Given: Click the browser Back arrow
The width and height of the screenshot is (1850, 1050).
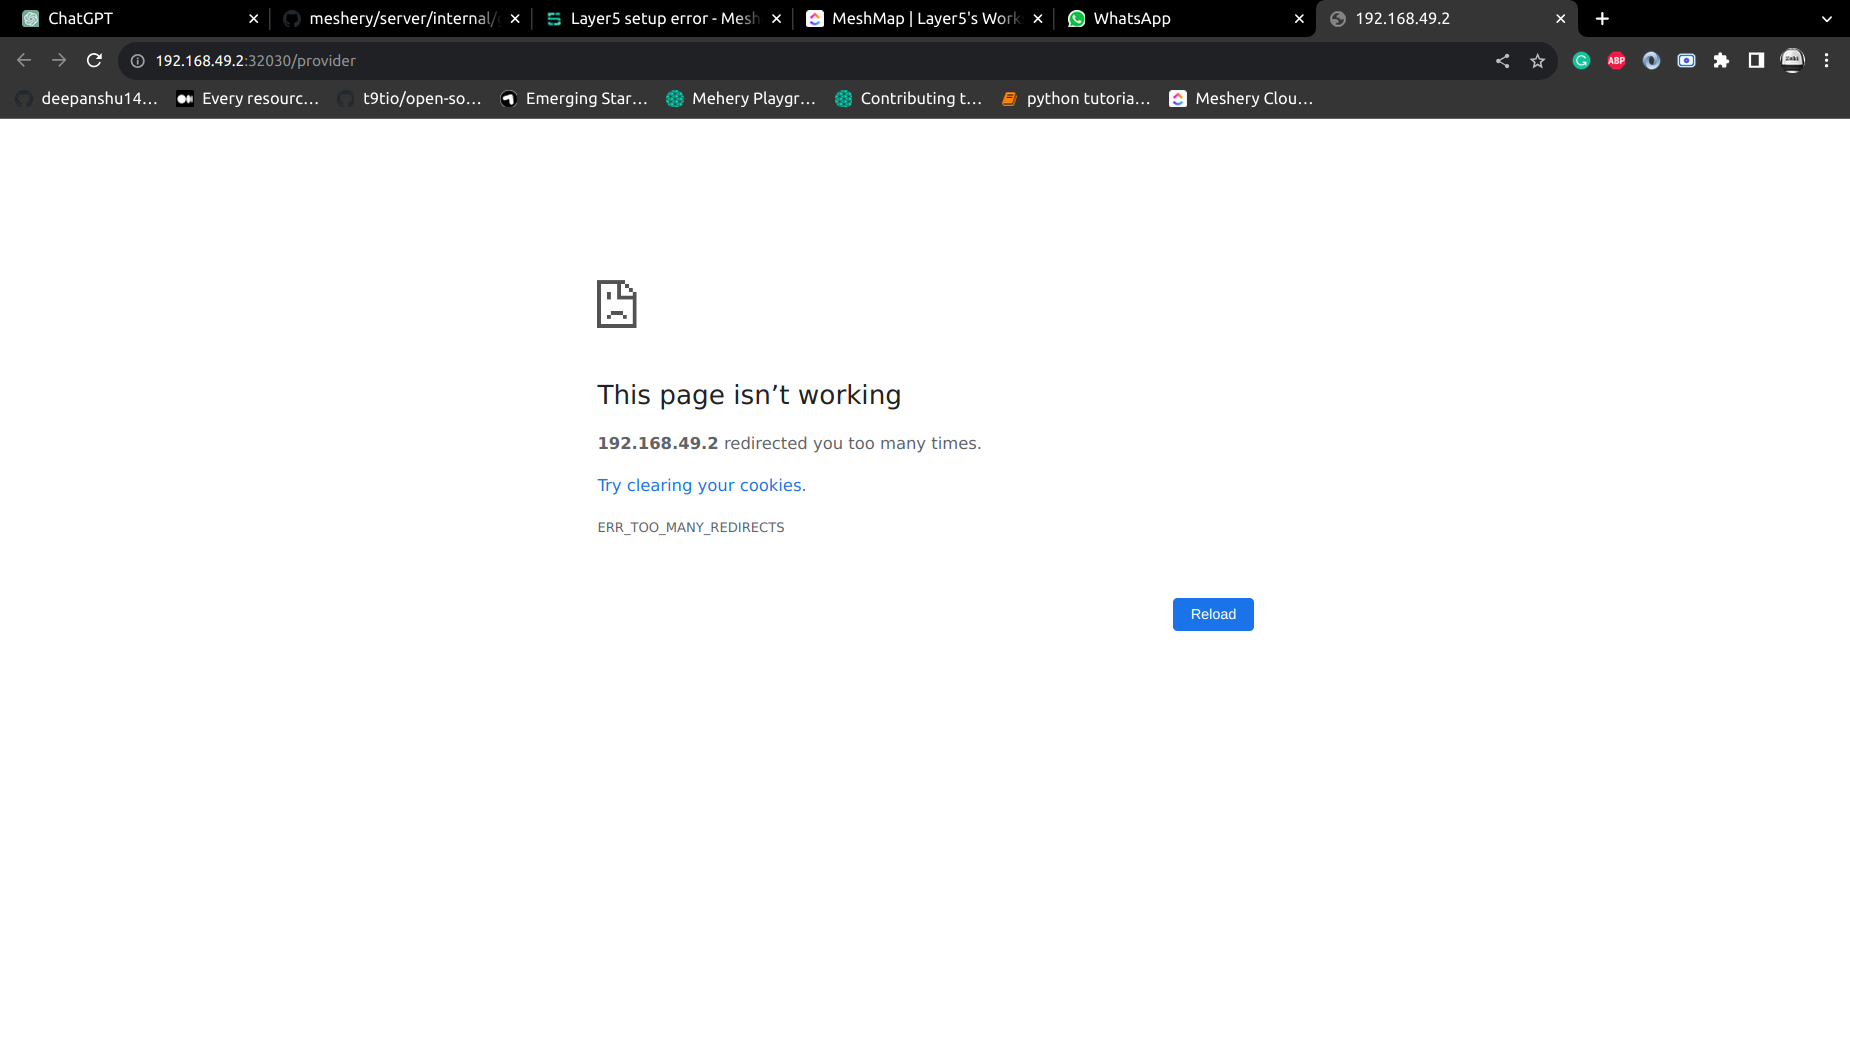Looking at the screenshot, I should point(24,60).
